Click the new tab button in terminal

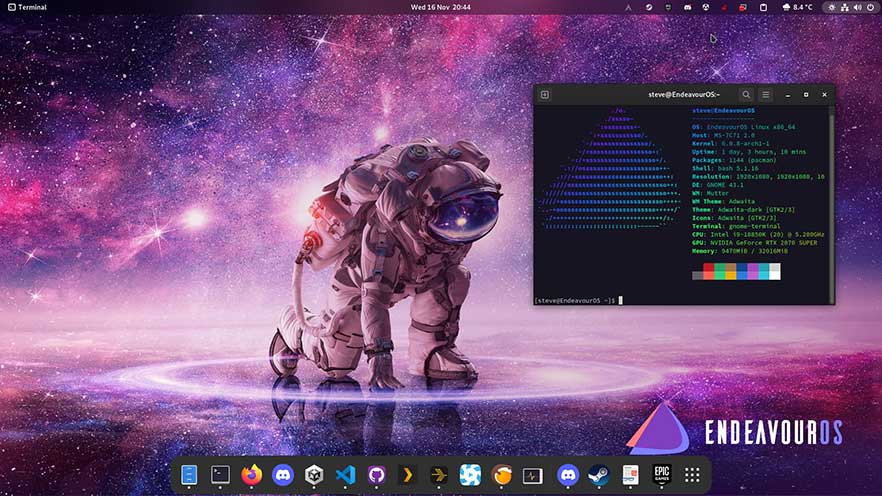point(545,94)
